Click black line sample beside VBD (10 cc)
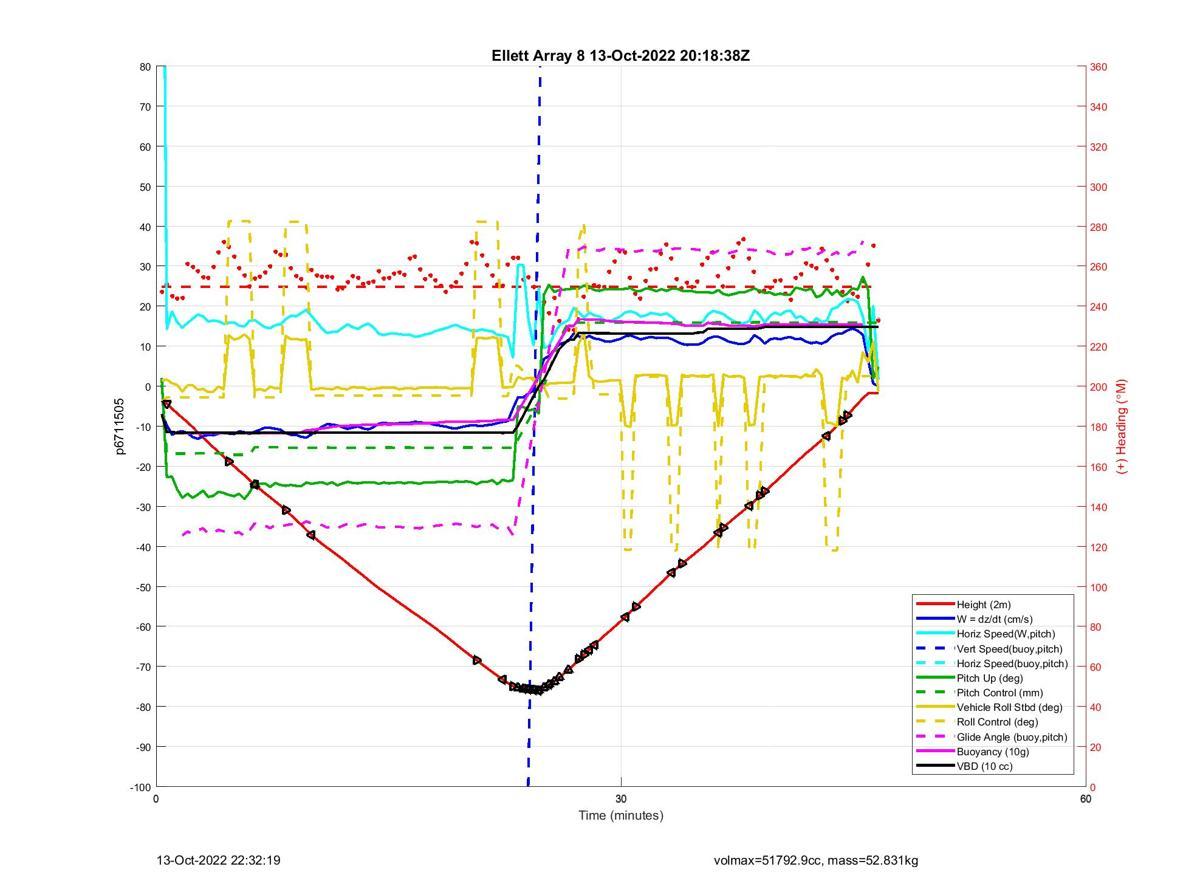The height and width of the screenshot is (885, 1200). pyautogui.click(x=935, y=766)
